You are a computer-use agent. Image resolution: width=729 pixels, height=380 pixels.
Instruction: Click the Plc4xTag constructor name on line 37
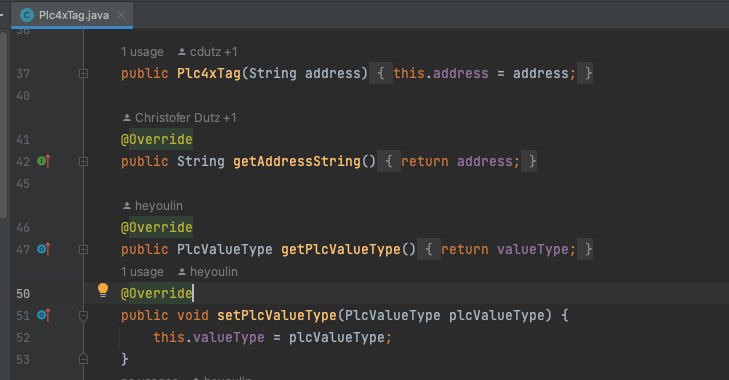click(209, 73)
